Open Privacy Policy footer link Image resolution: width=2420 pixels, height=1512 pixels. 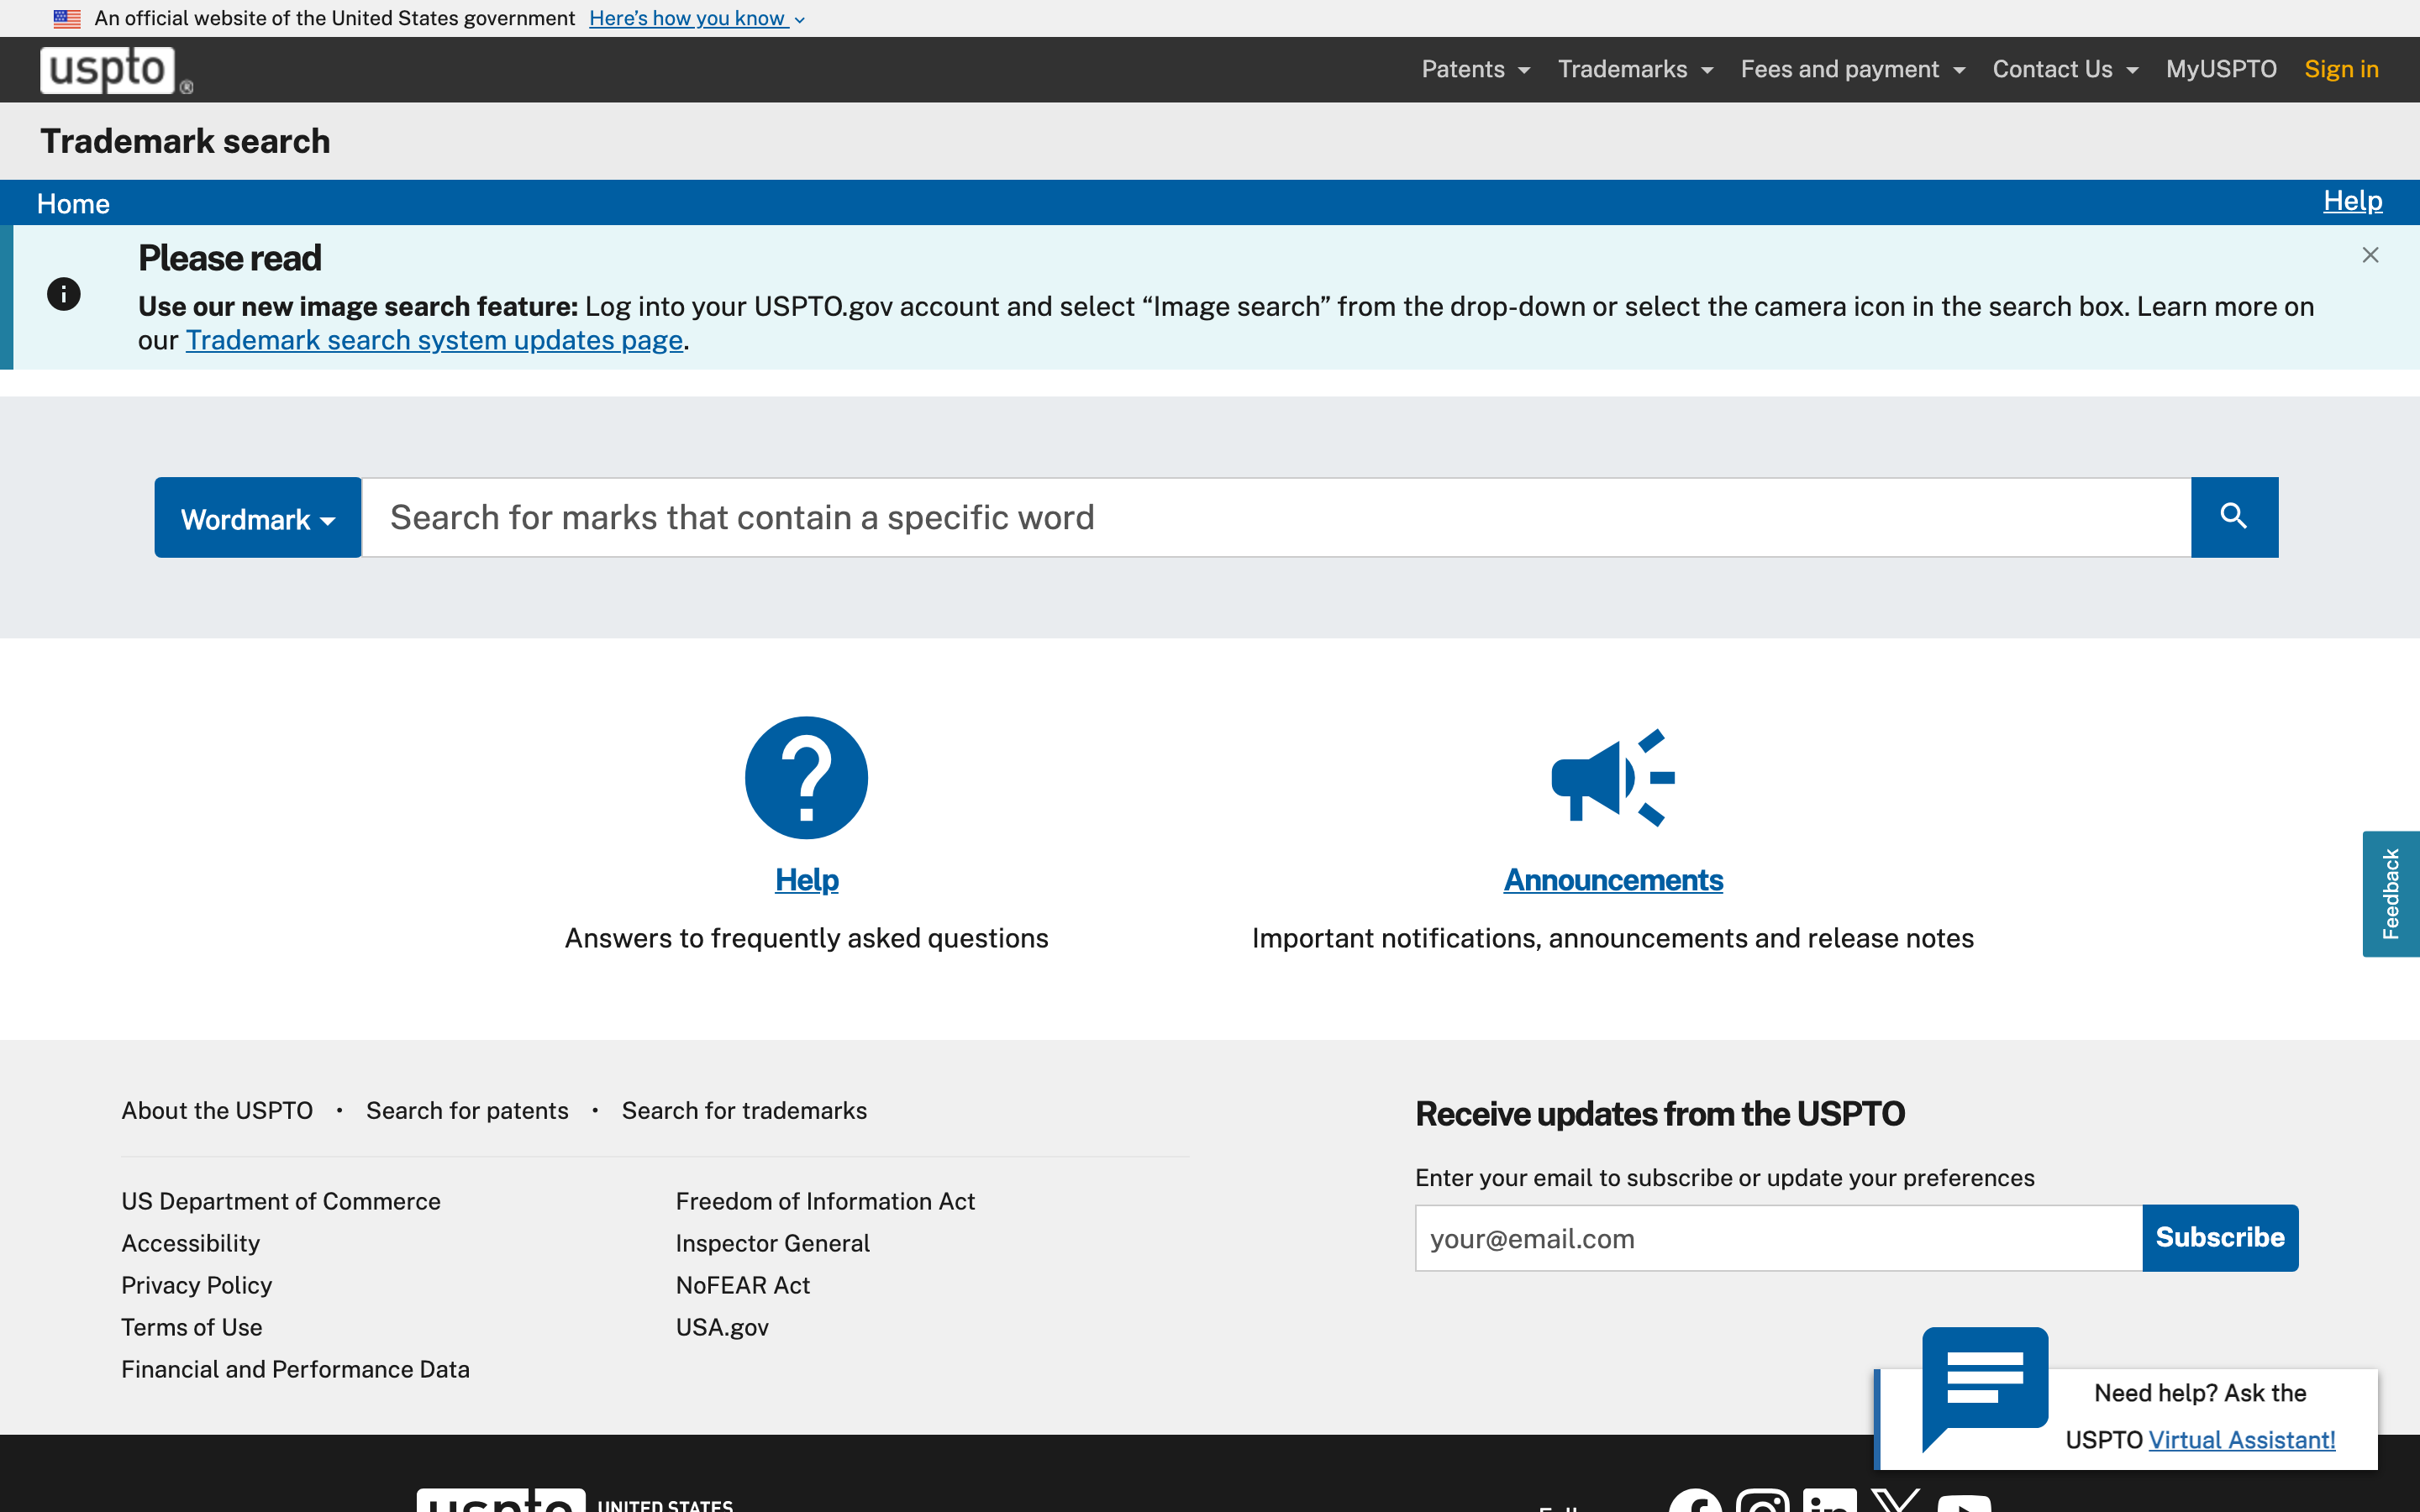tap(196, 1285)
